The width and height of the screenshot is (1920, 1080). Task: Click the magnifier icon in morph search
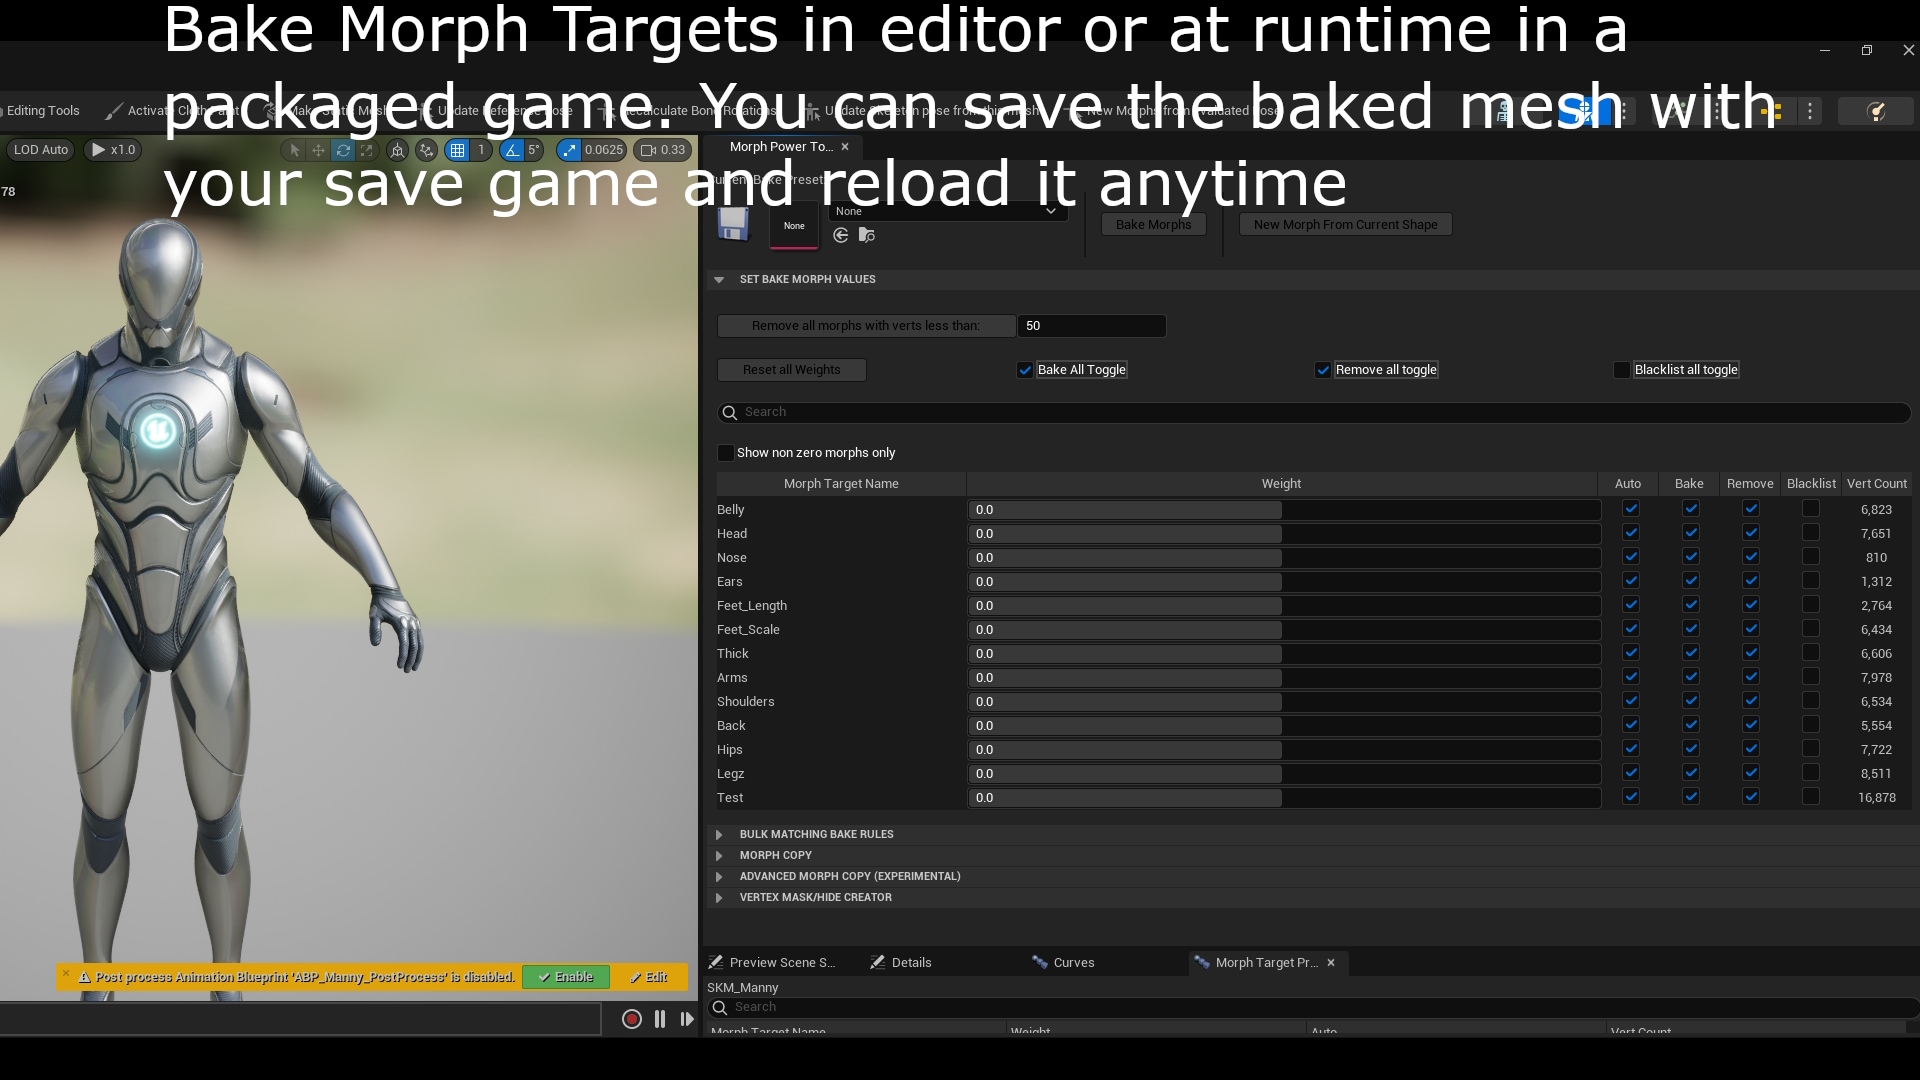[x=729, y=412]
